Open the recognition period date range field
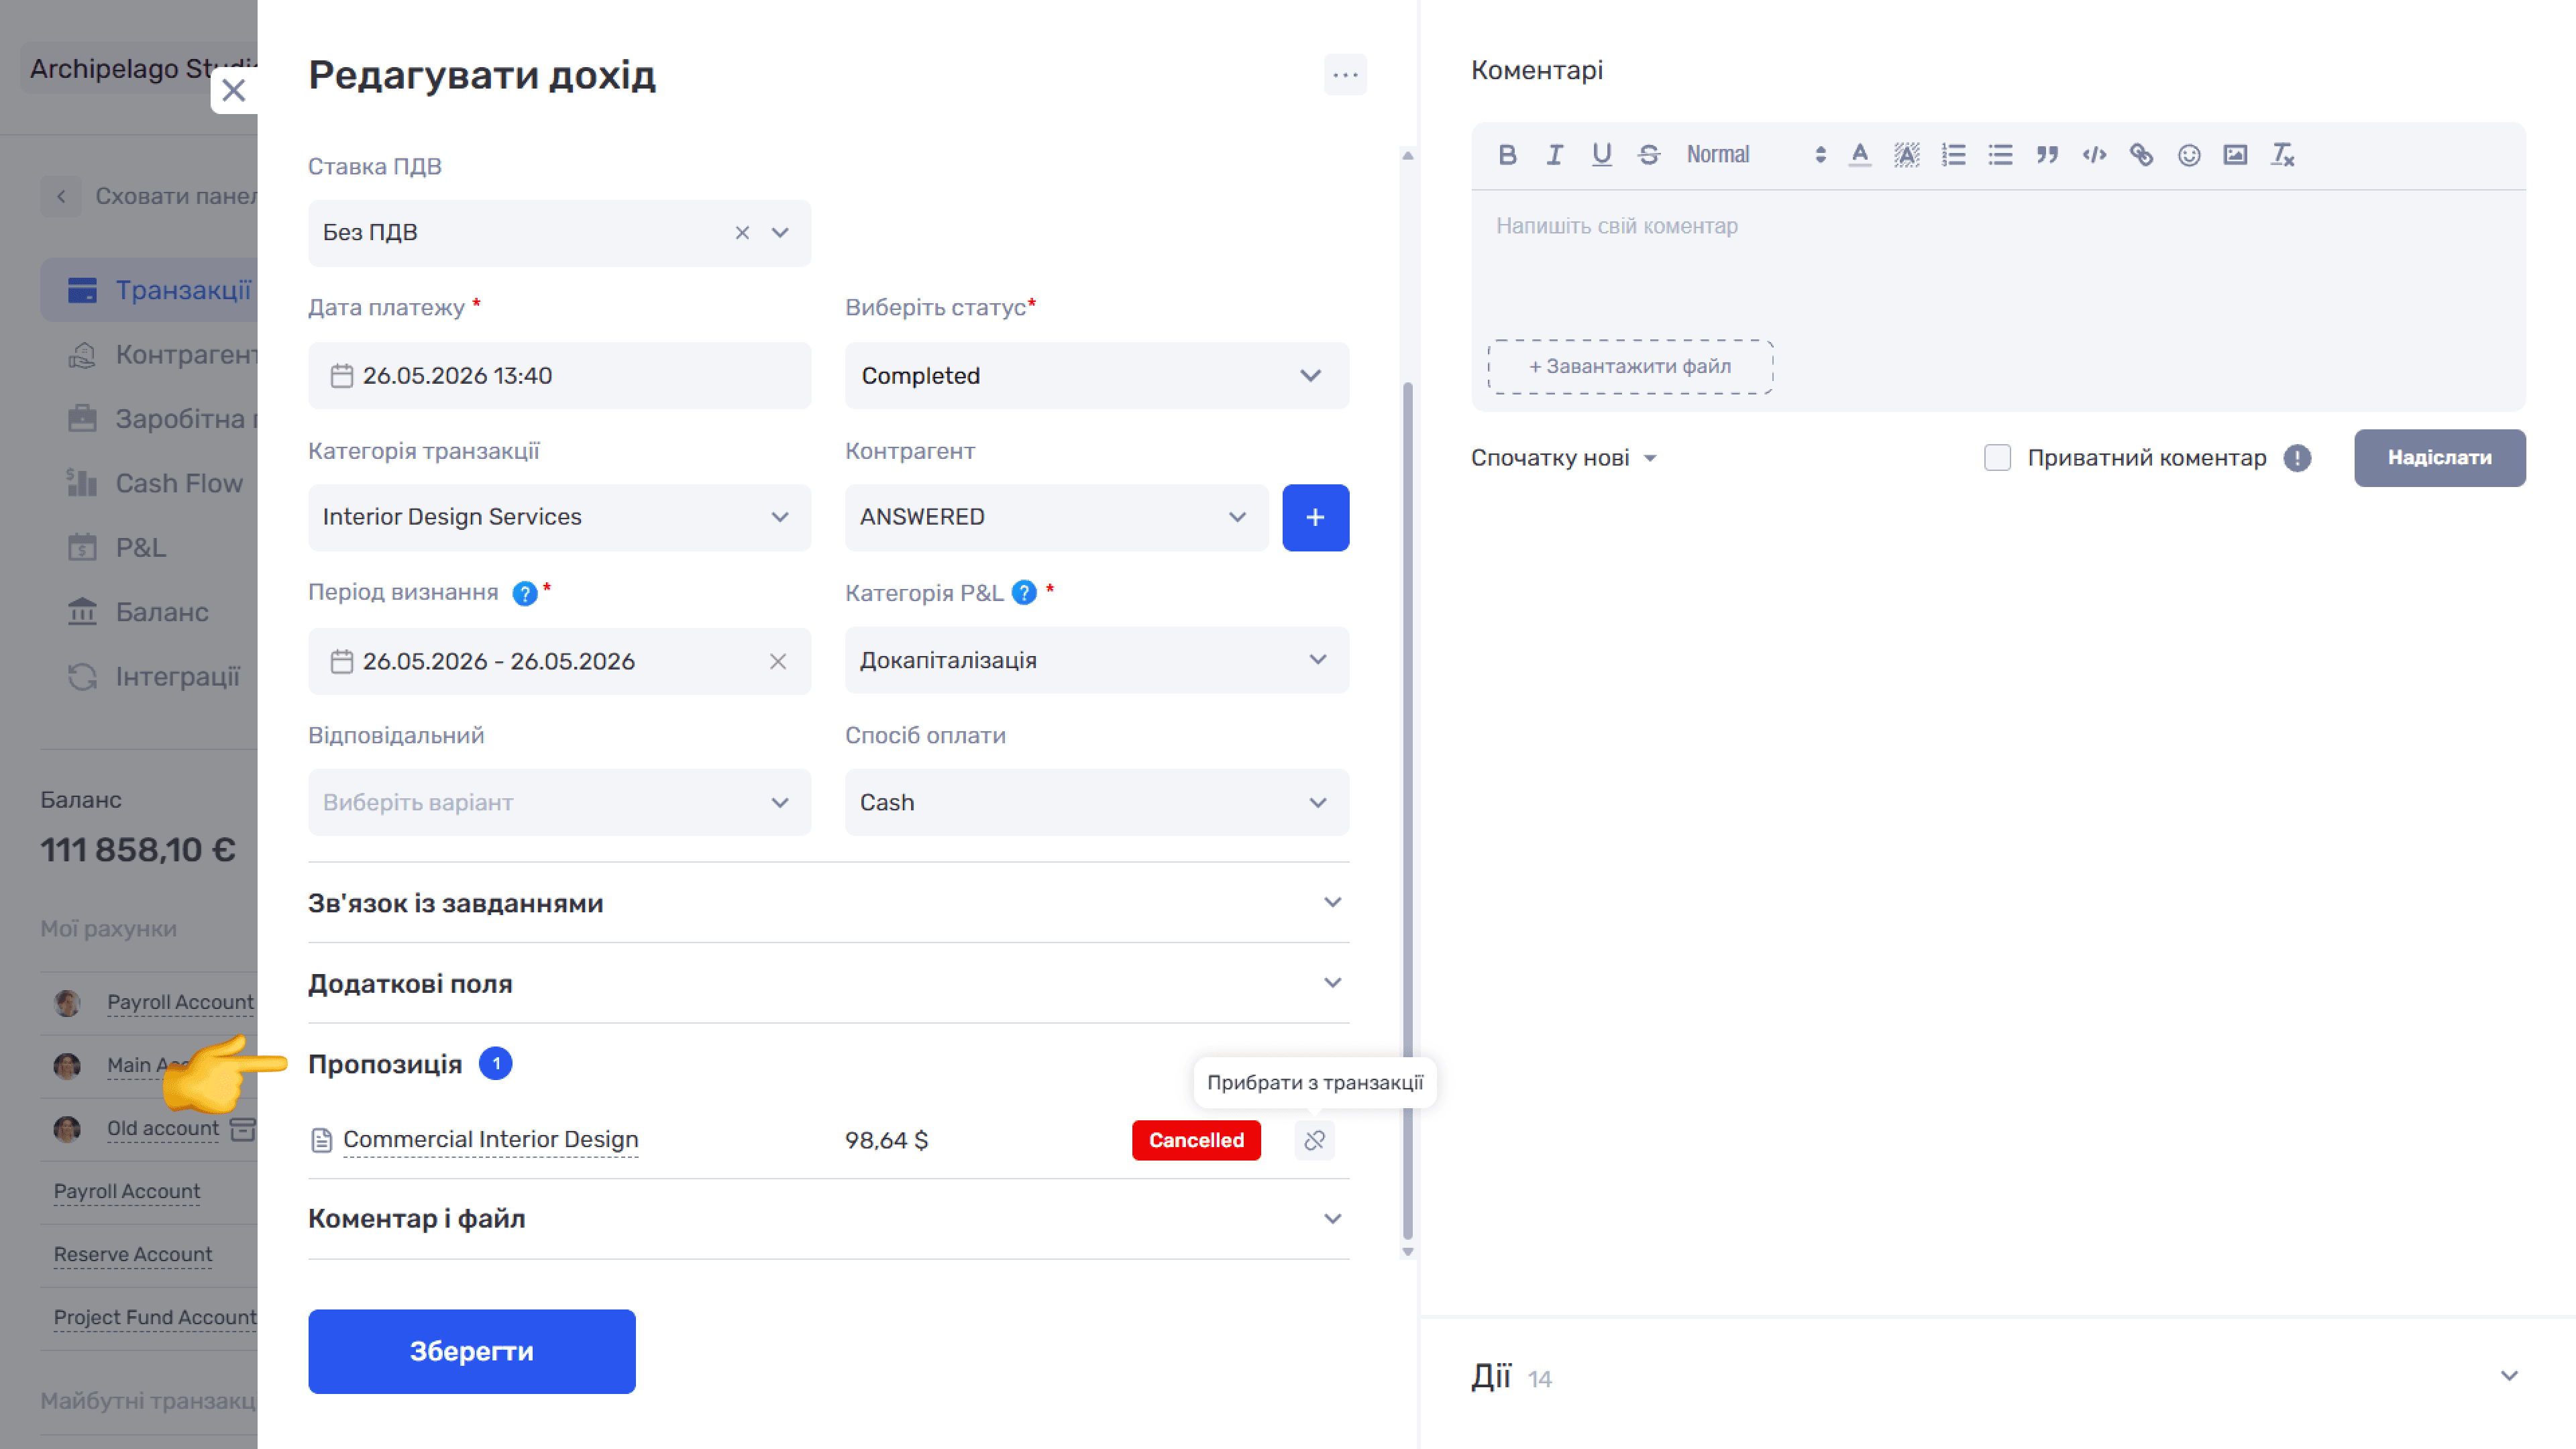This screenshot has height=1449, width=2576. pos(559,662)
